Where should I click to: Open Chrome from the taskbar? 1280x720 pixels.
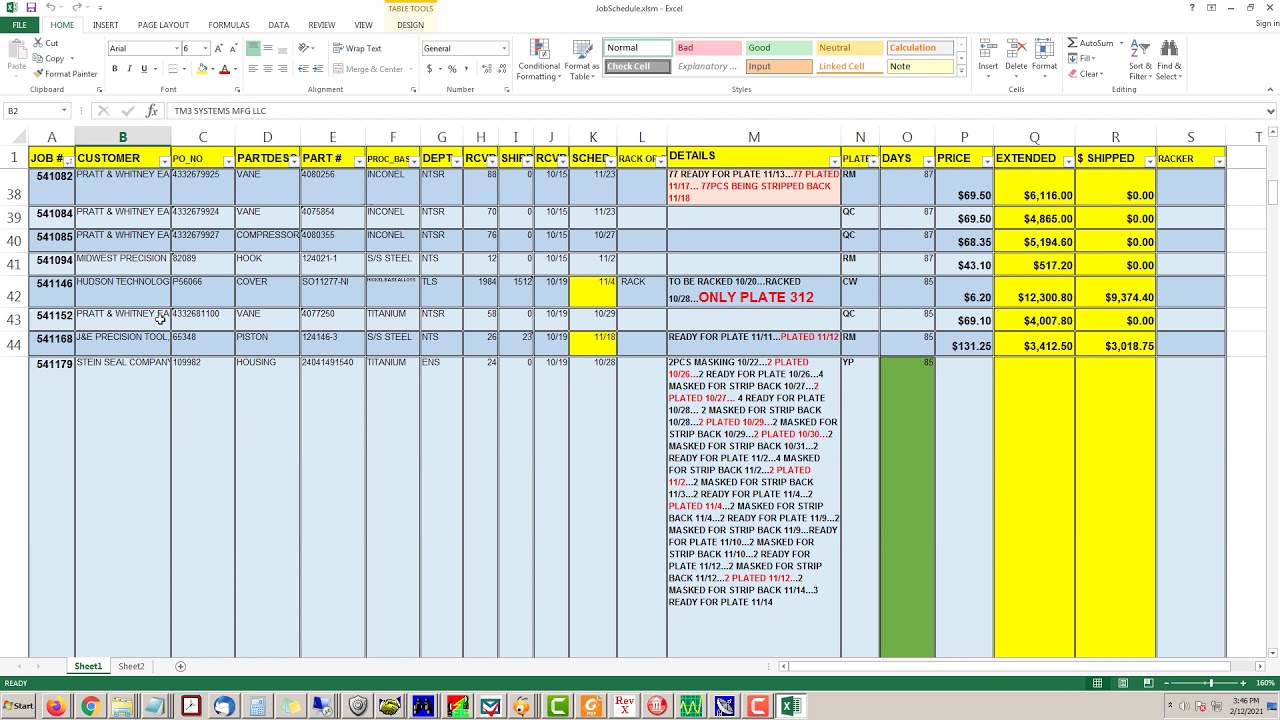(90, 707)
